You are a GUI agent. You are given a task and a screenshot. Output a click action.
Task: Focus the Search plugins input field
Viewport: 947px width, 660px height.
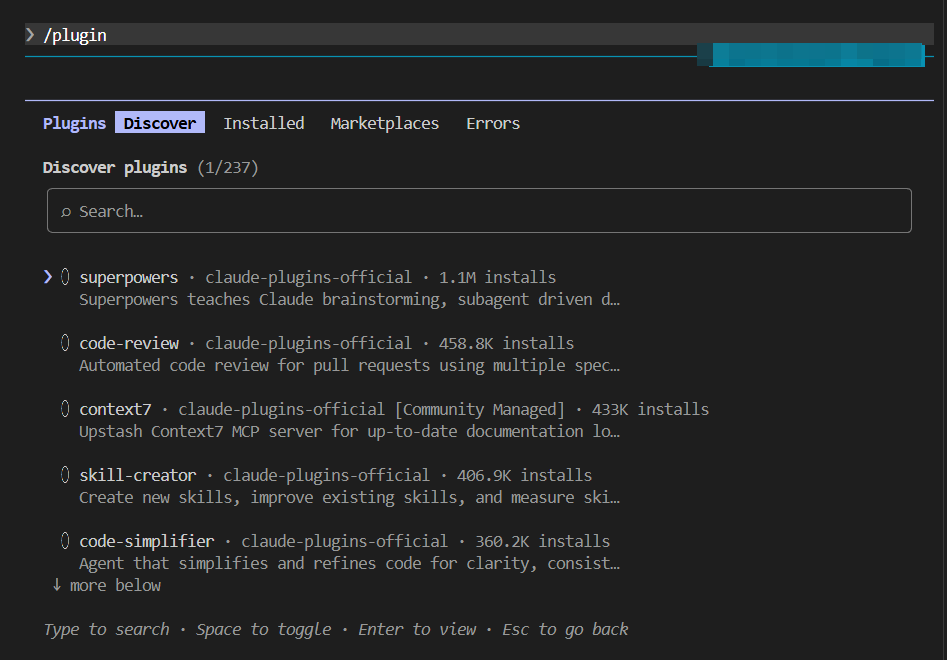coord(479,211)
